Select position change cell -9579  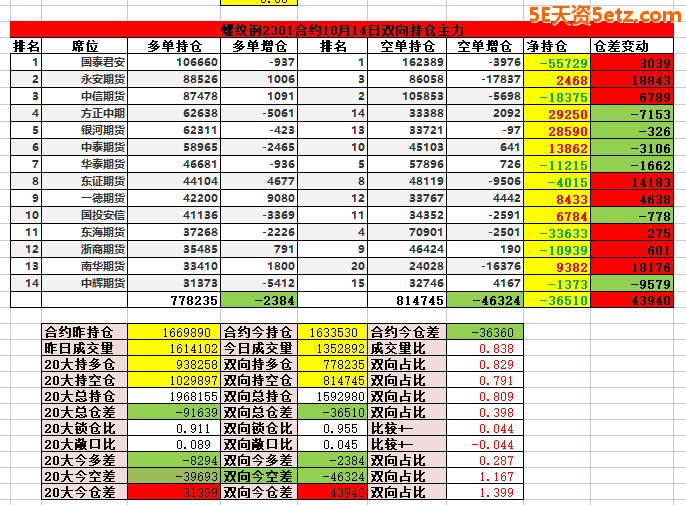pyautogui.click(x=632, y=284)
